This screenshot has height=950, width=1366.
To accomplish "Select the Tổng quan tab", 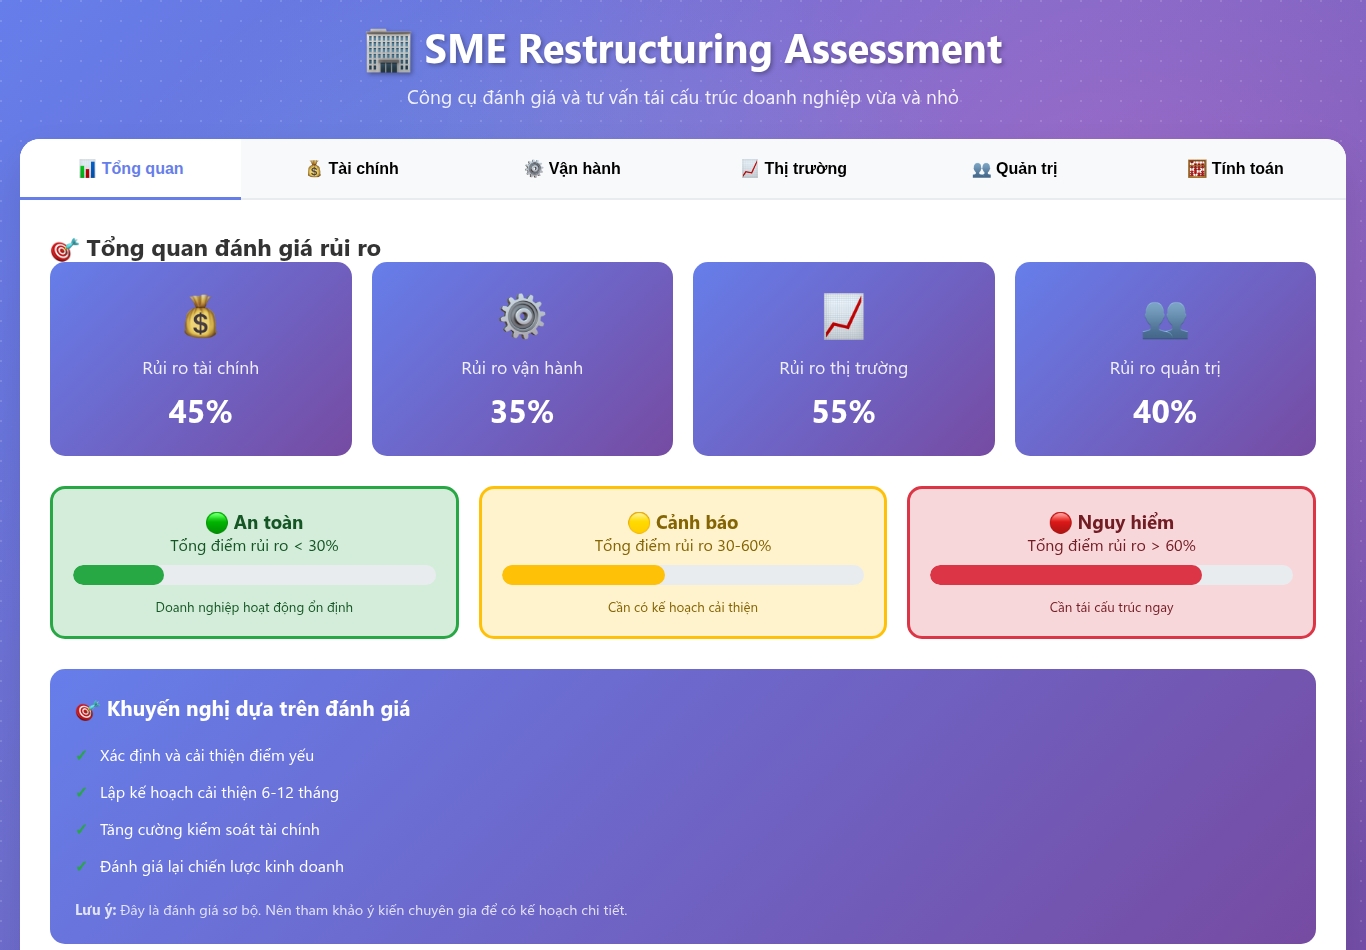I will coord(131,169).
